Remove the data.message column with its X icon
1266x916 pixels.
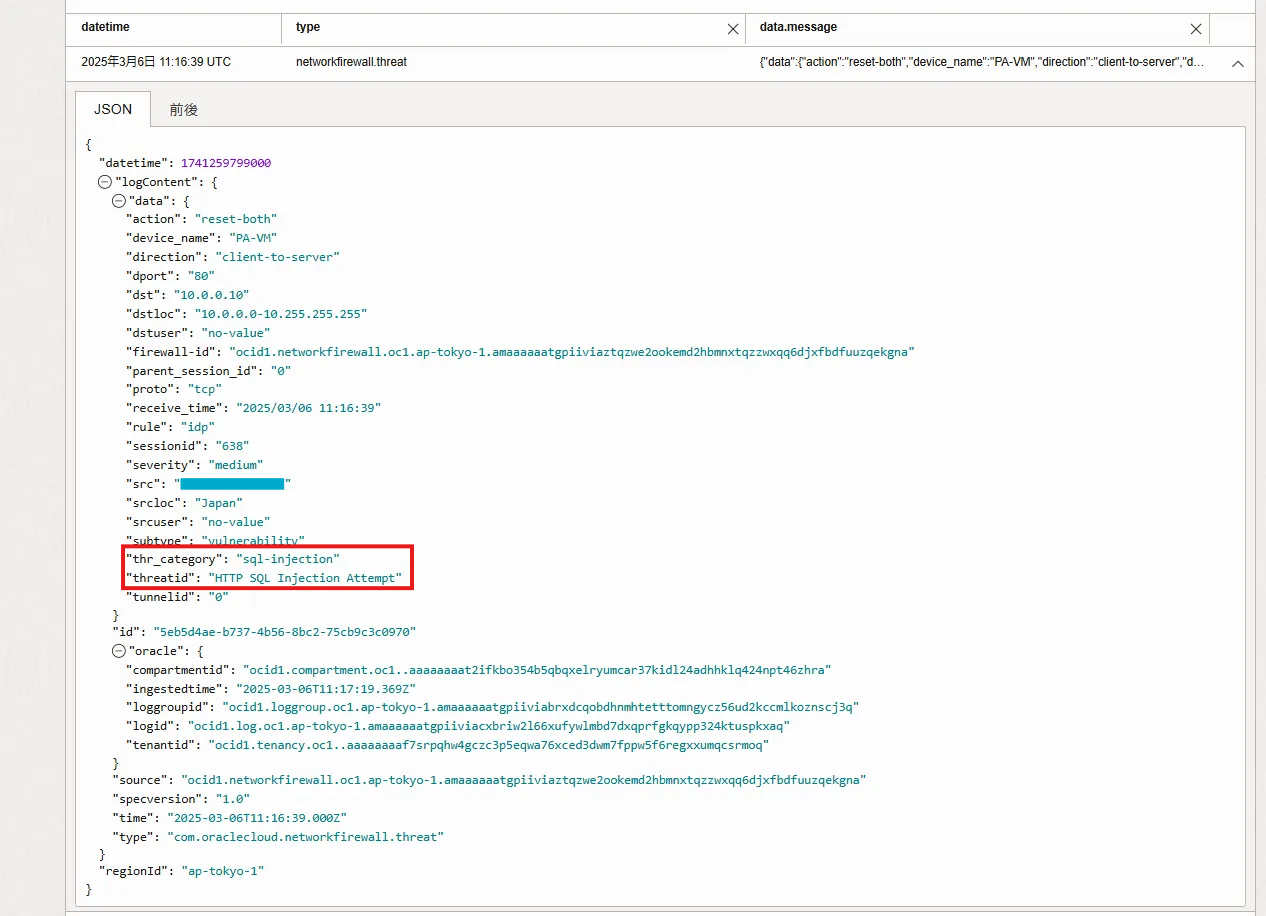(1195, 29)
